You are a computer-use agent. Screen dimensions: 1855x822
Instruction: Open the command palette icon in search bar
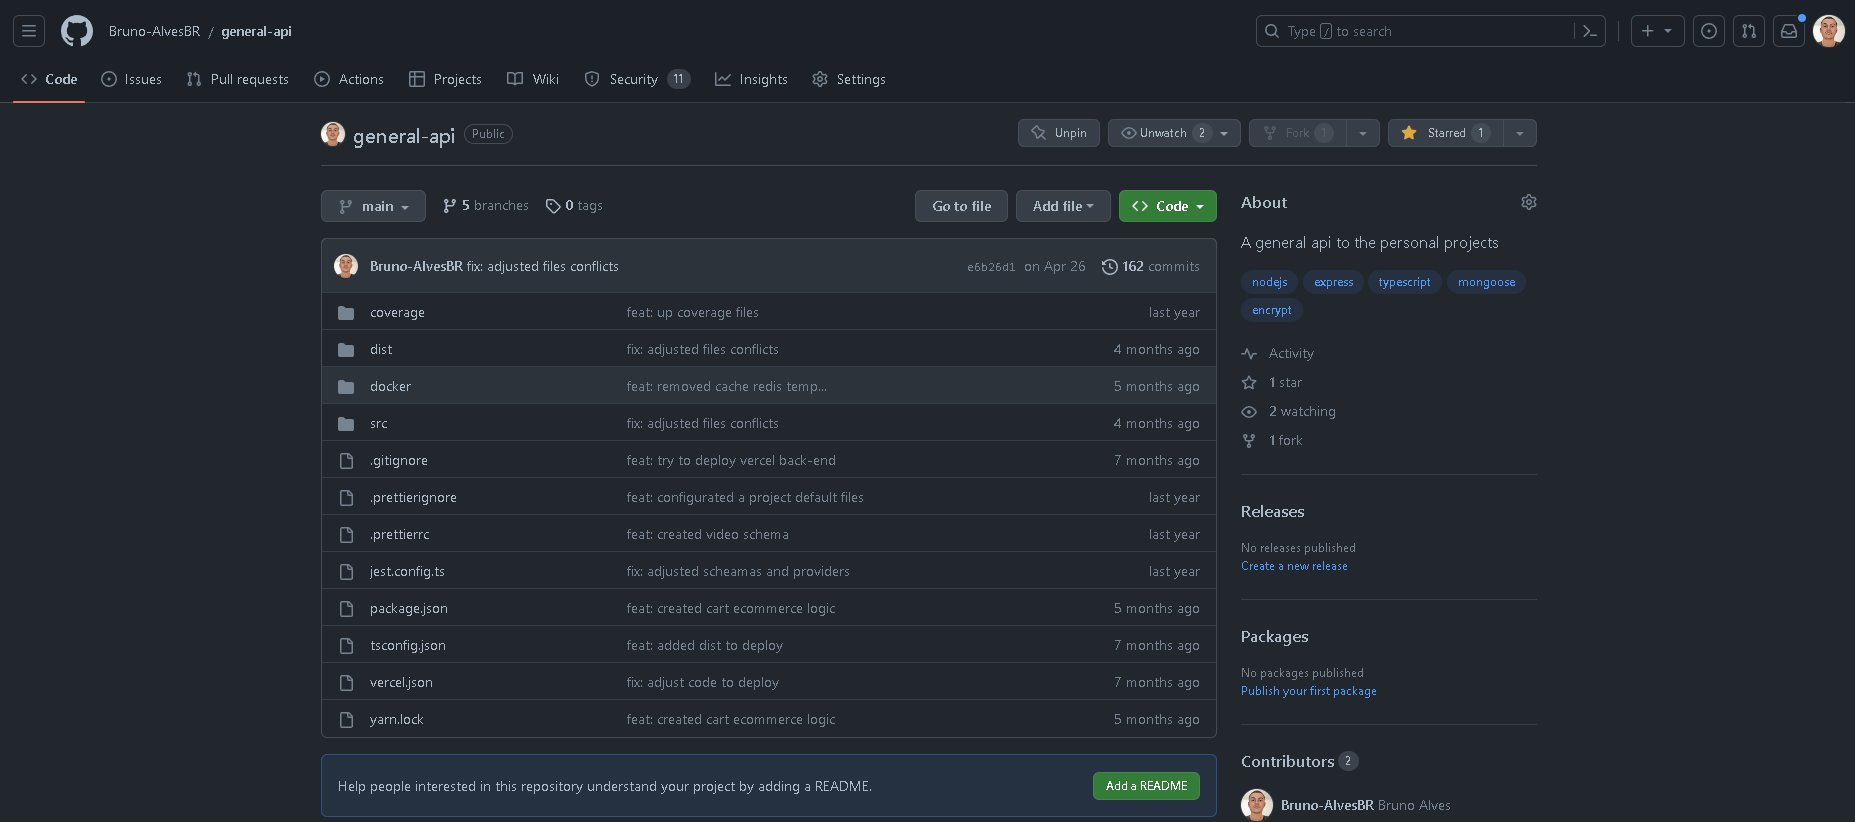pos(1590,31)
